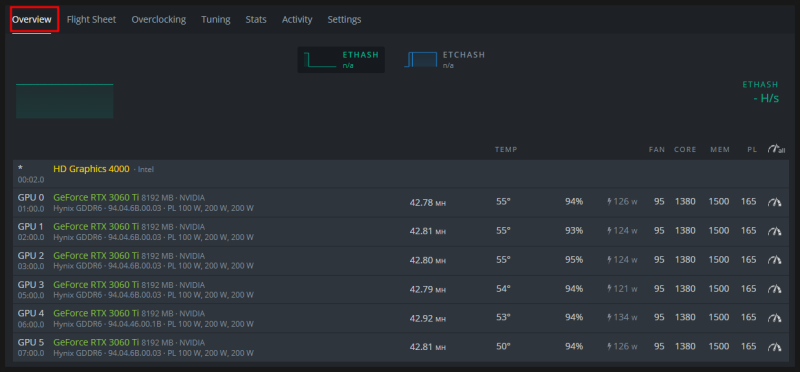Open overclock tuning icon for GPU 4

tap(774, 318)
